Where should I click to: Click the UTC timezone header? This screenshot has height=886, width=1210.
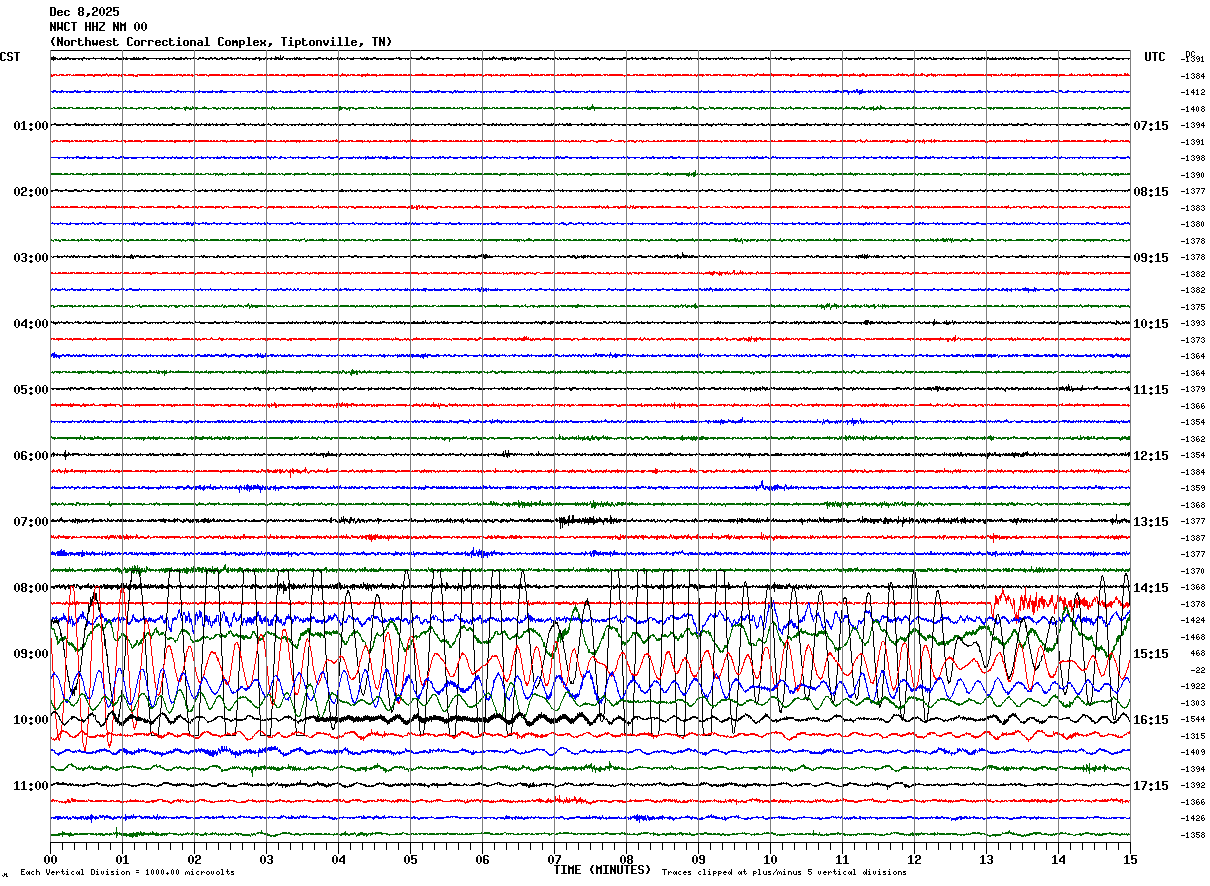click(1155, 57)
